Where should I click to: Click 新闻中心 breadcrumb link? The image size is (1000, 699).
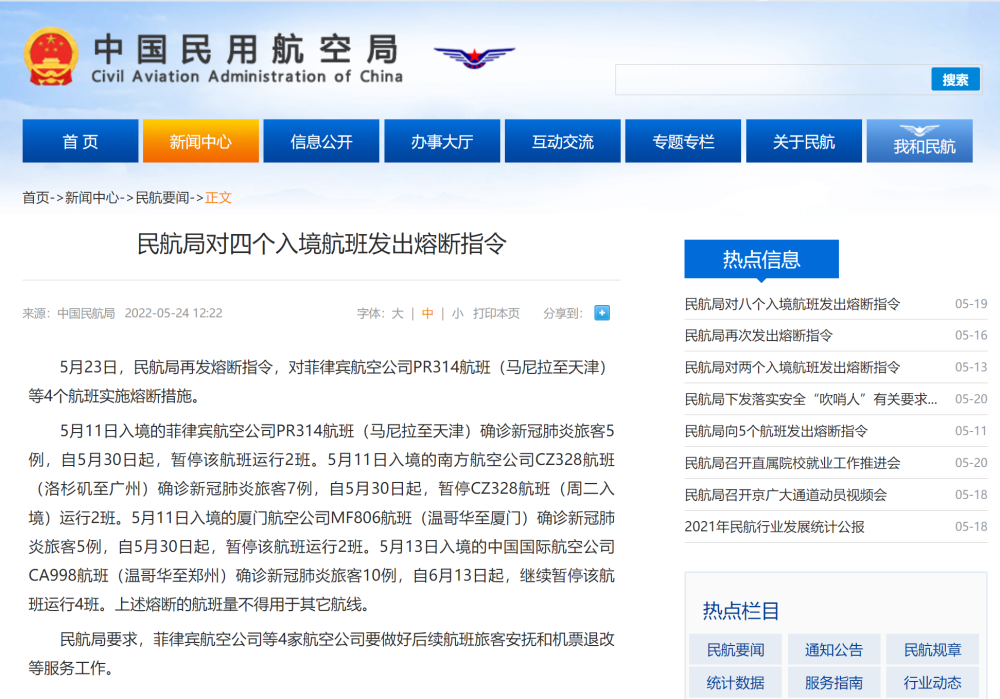(x=92, y=198)
